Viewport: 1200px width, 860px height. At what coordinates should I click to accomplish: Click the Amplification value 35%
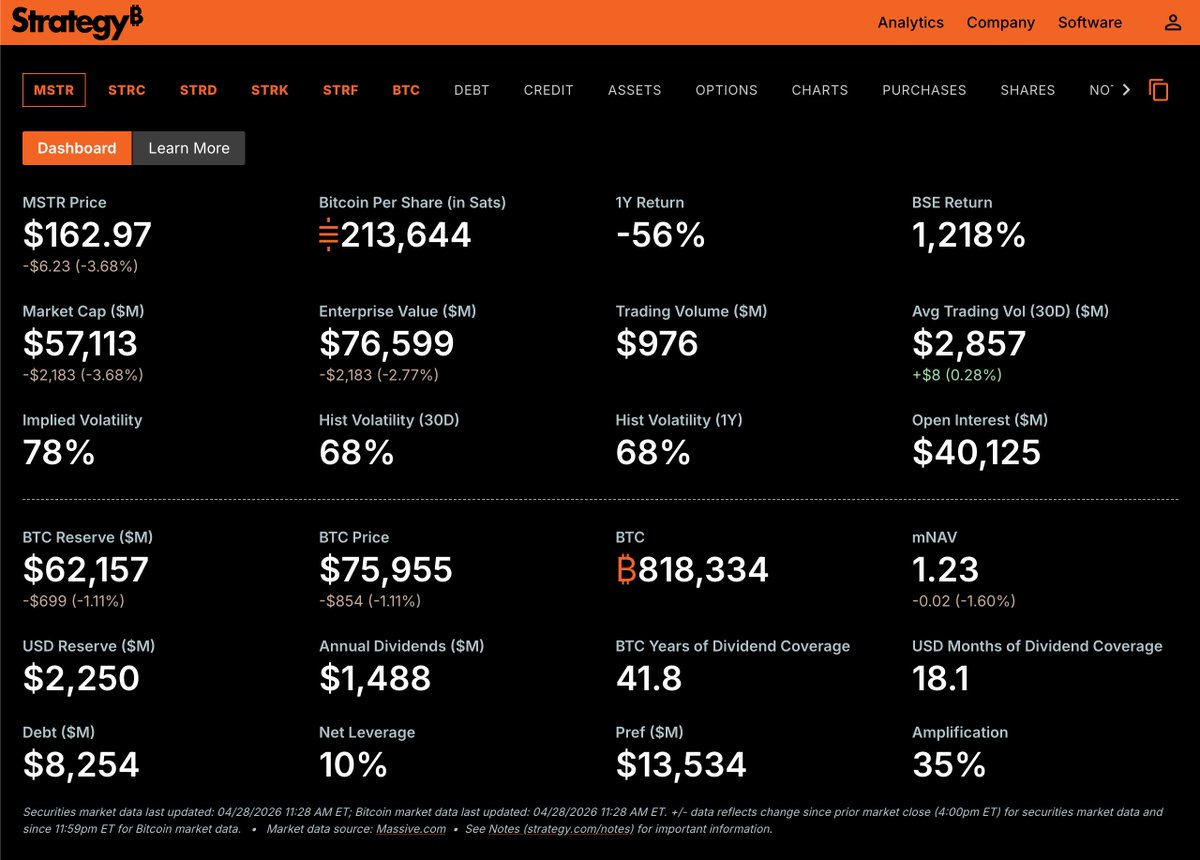pos(949,765)
